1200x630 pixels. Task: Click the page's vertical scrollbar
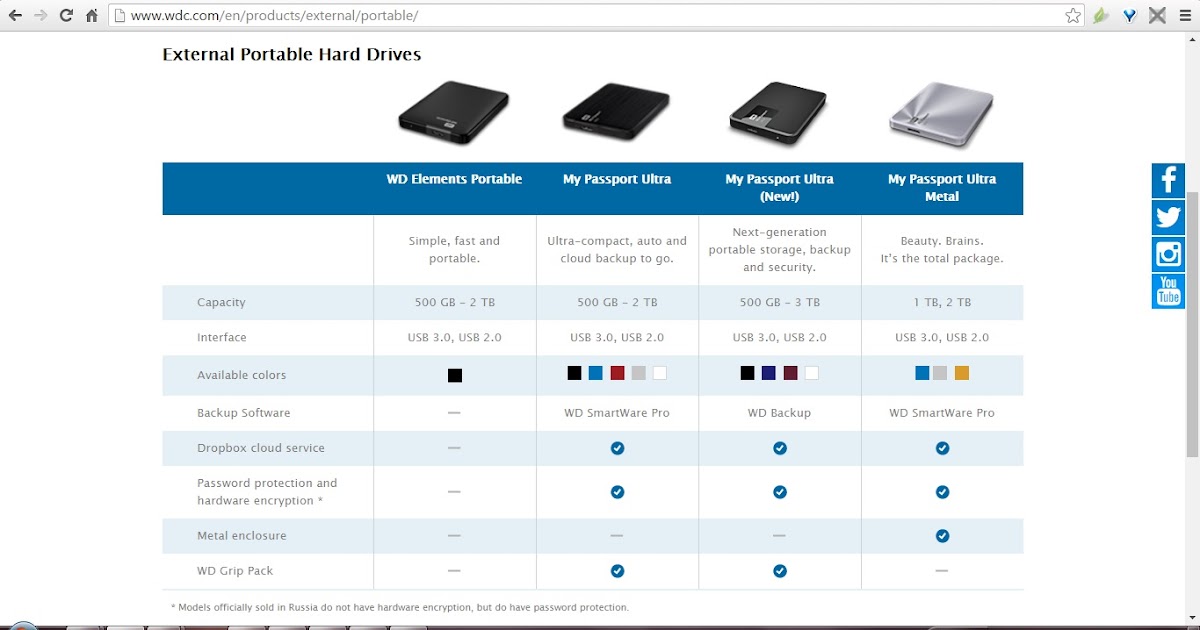tap(1192, 327)
